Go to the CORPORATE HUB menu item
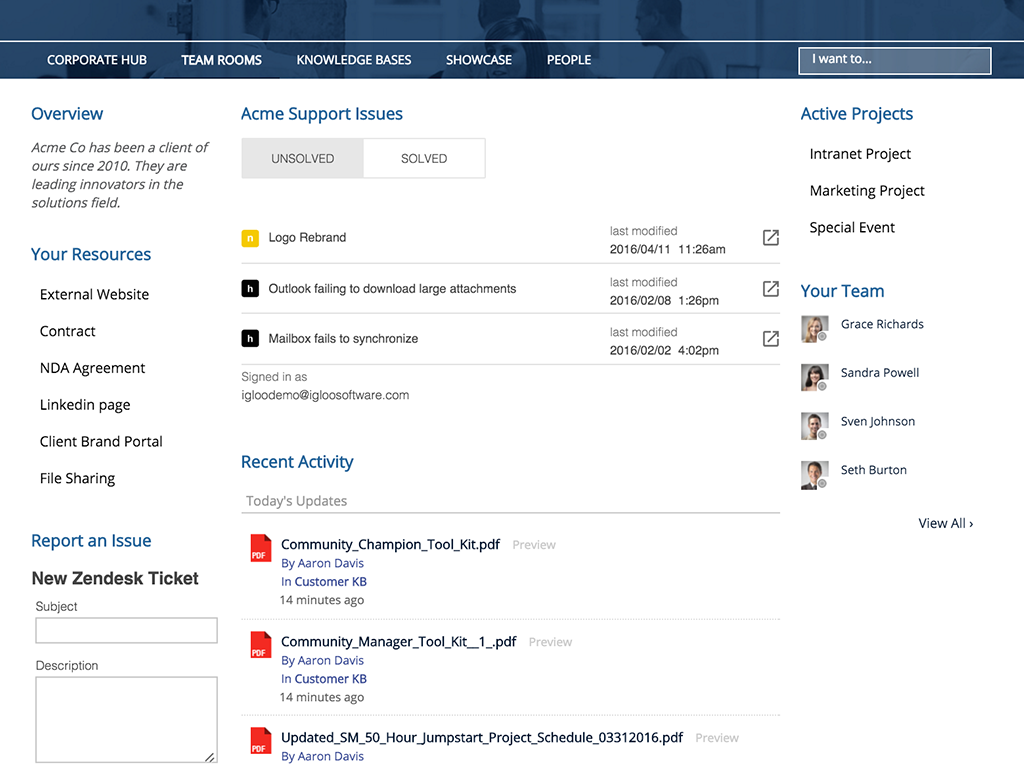This screenshot has height=768, width=1024. [96, 60]
